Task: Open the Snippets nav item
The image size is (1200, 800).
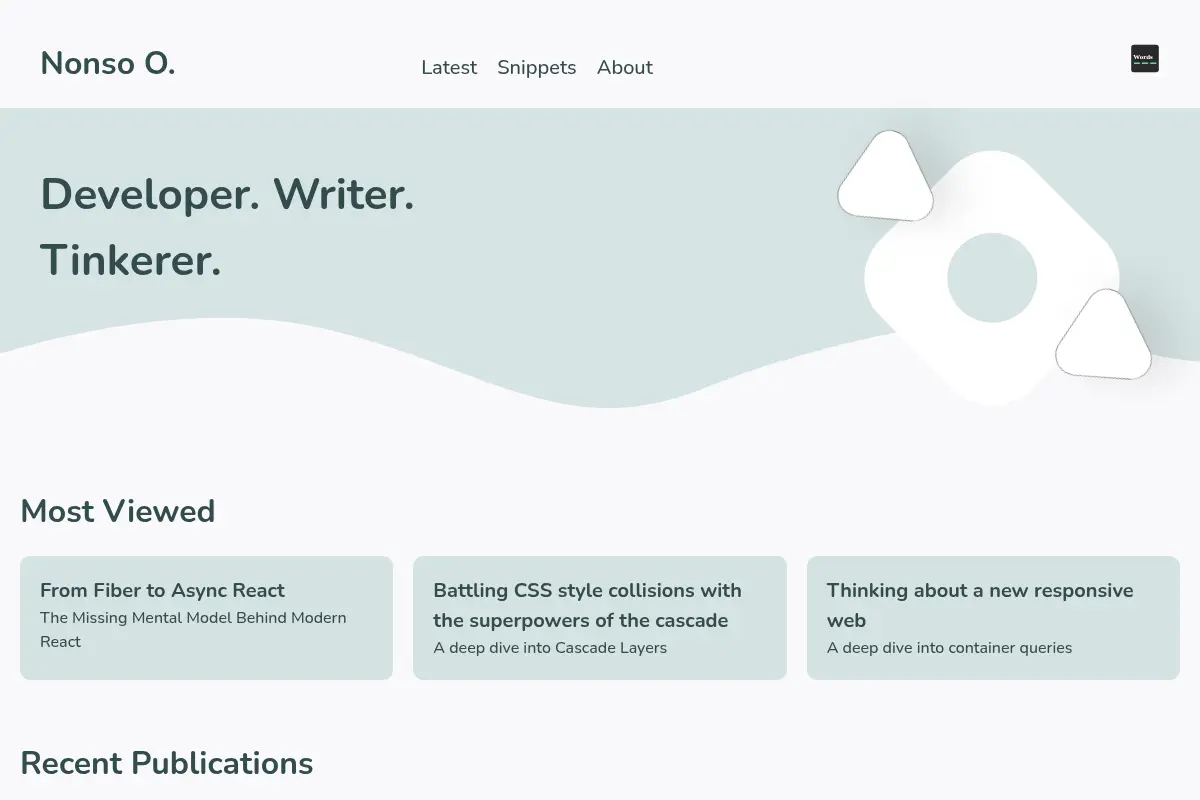Action: pos(537,67)
